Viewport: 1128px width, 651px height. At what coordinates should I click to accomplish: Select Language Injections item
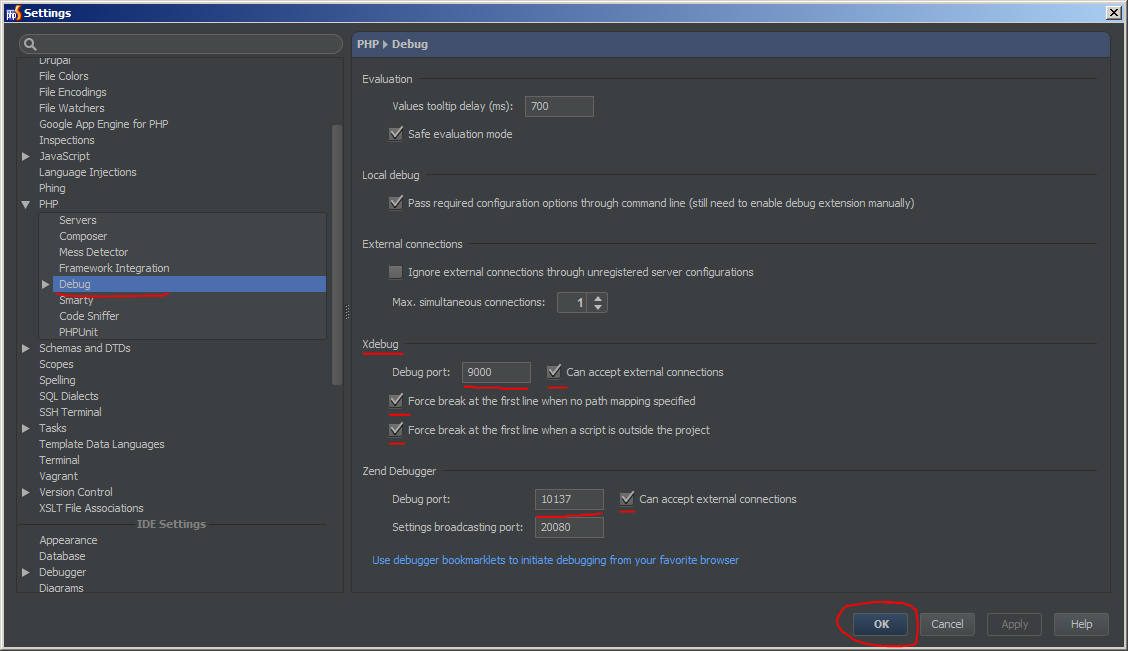coord(88,172)
